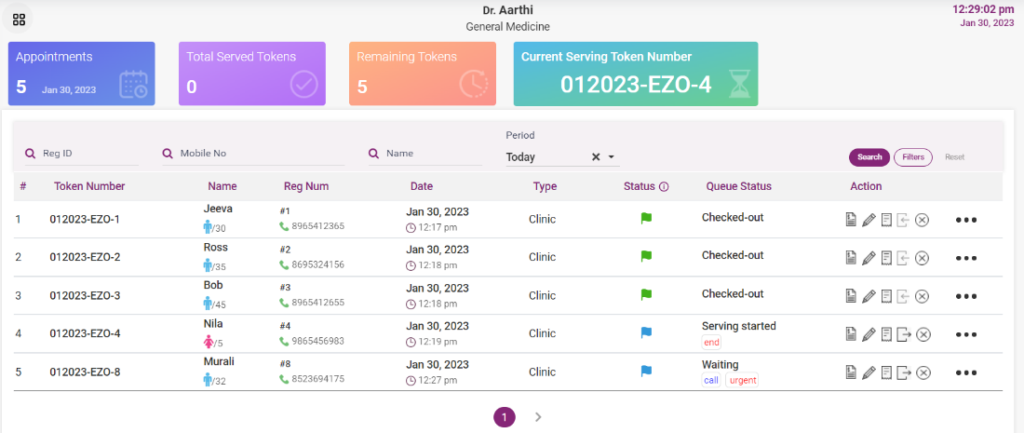This screenshot has width=1024, height=433.
Task: Open the Filters button
Action: click(x=912, y=157)
